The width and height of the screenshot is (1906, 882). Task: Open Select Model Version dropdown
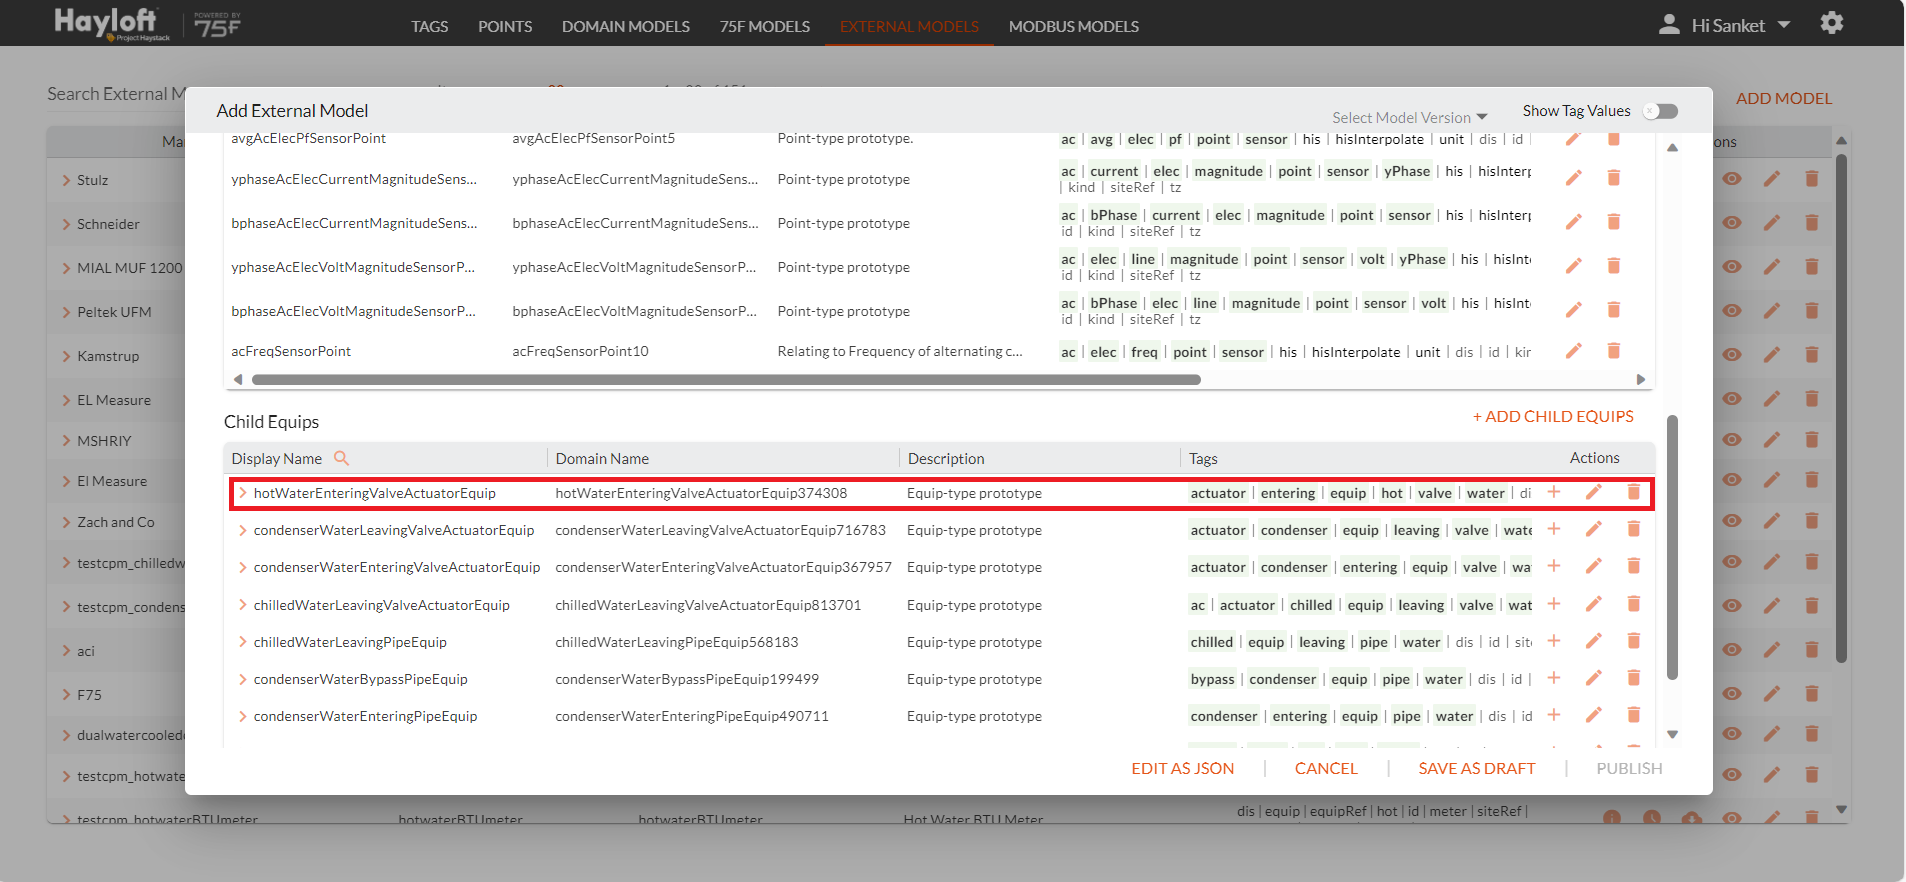click(x=1409, y=118)
